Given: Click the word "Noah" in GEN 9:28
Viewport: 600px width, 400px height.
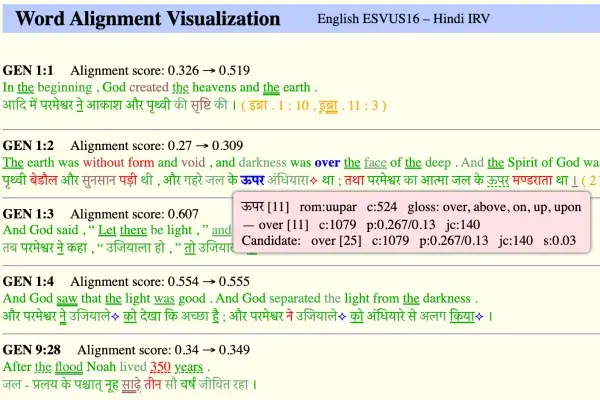Looking at the screenshot, I should (101, 367).
